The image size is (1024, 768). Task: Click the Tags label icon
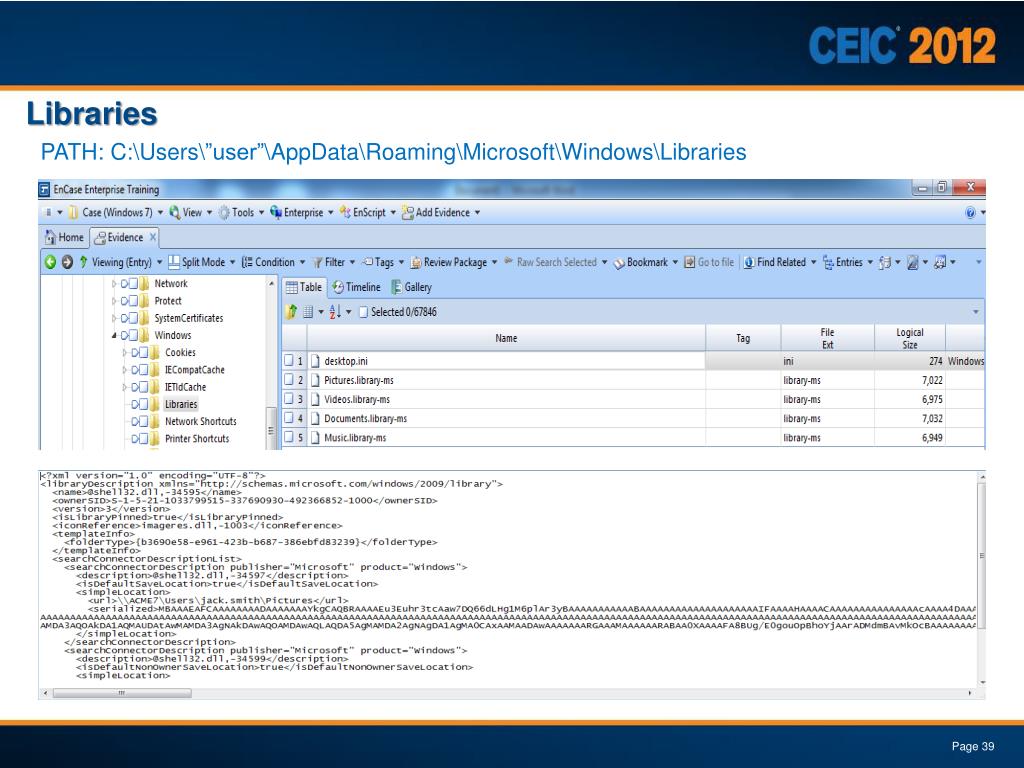click(x=368, y=262)
